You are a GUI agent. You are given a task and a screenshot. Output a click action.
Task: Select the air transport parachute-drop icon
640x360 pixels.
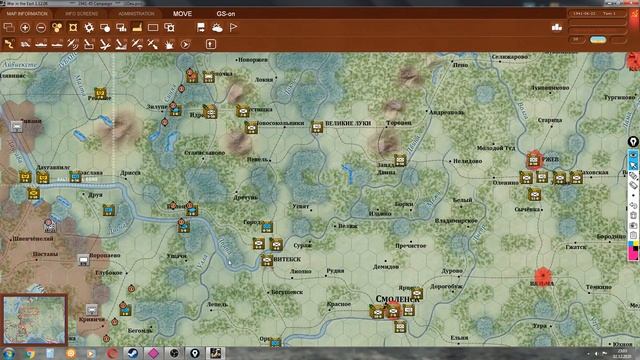(x=137, y=44)
